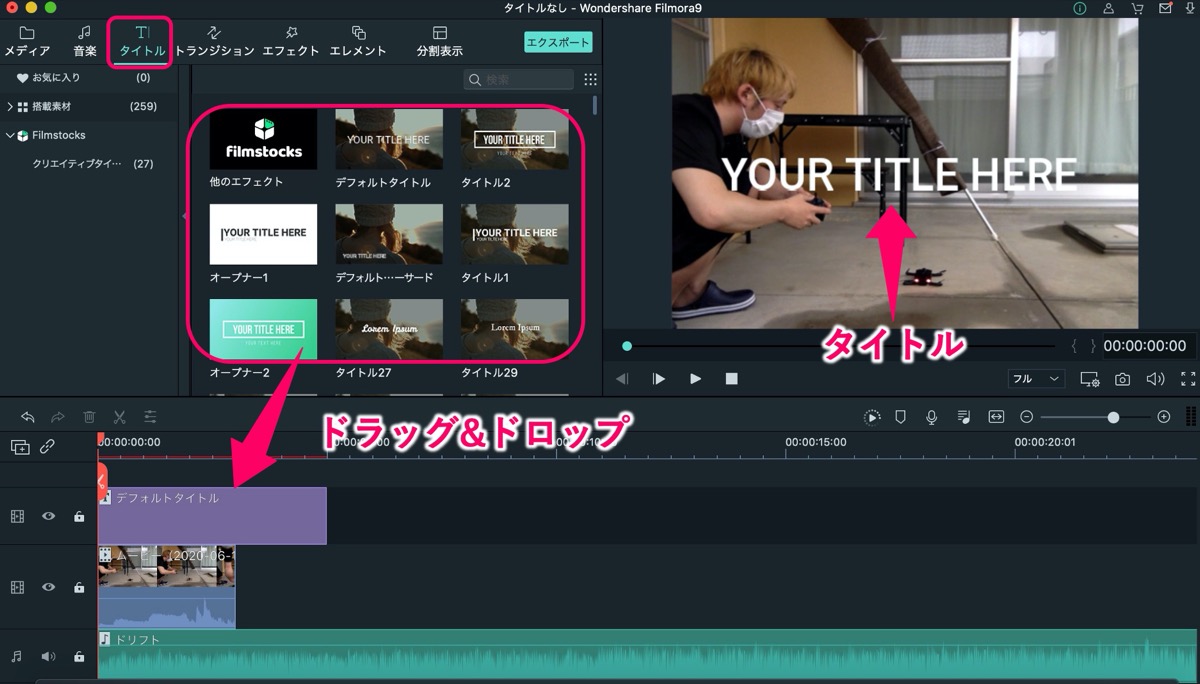The image size is (1200, 684).
Task: Select the タイトル (Titles) tab
Action: 142,41
